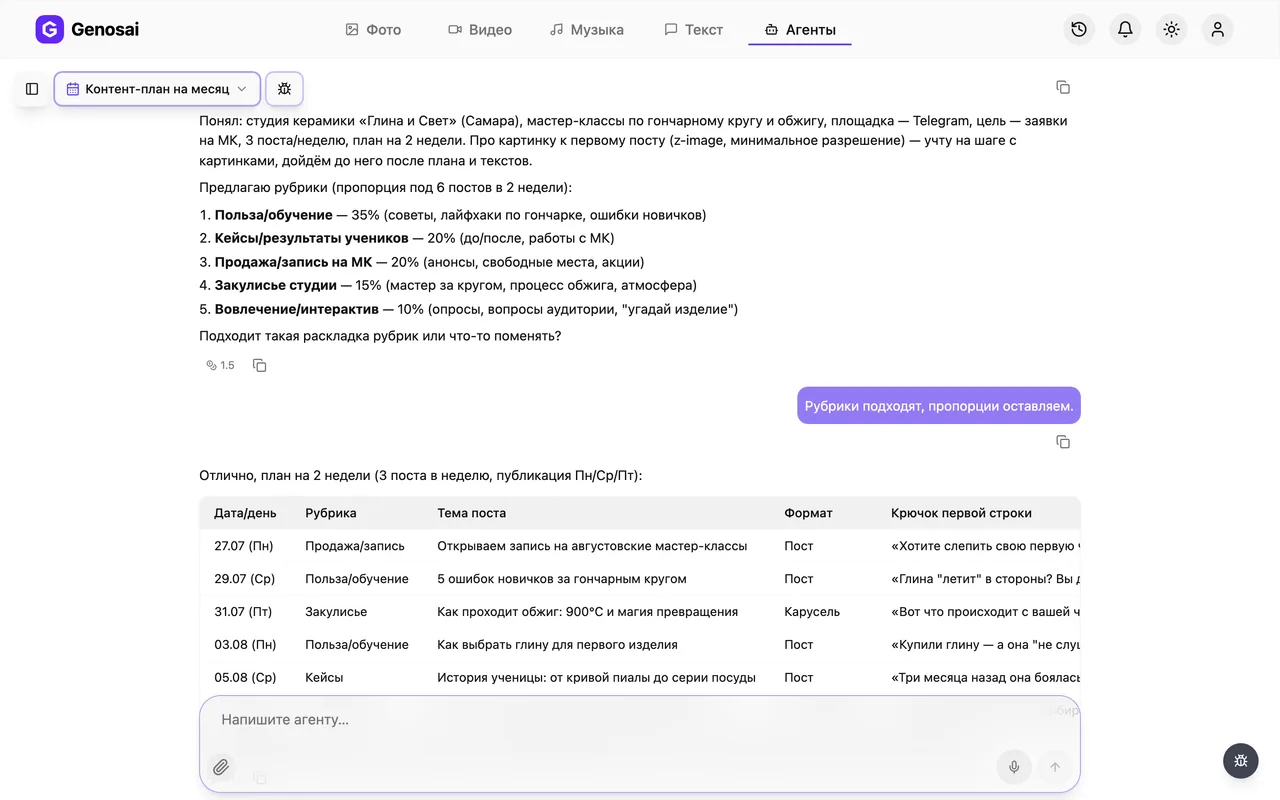The width and height of the screenshot is (1280, 800).
Task: Click '5 ошибок новичков за гончарным кругом'
Action: (x=562, y=579)
